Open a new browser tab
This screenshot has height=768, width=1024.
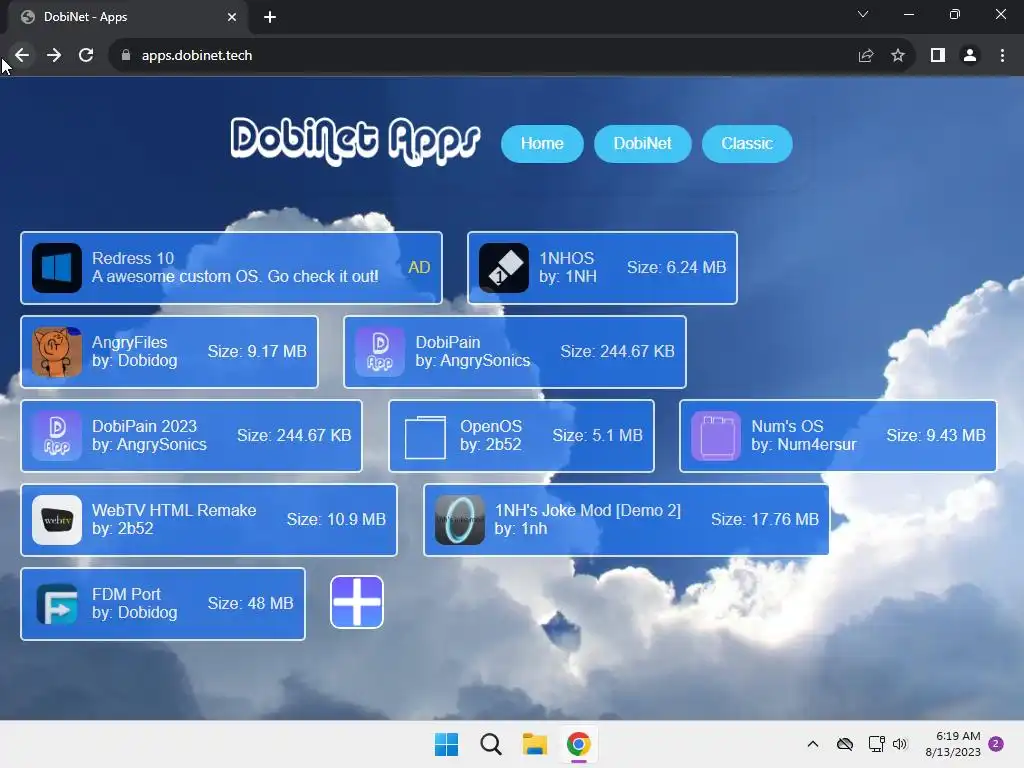pyautogui.click(x=270, y=17)
